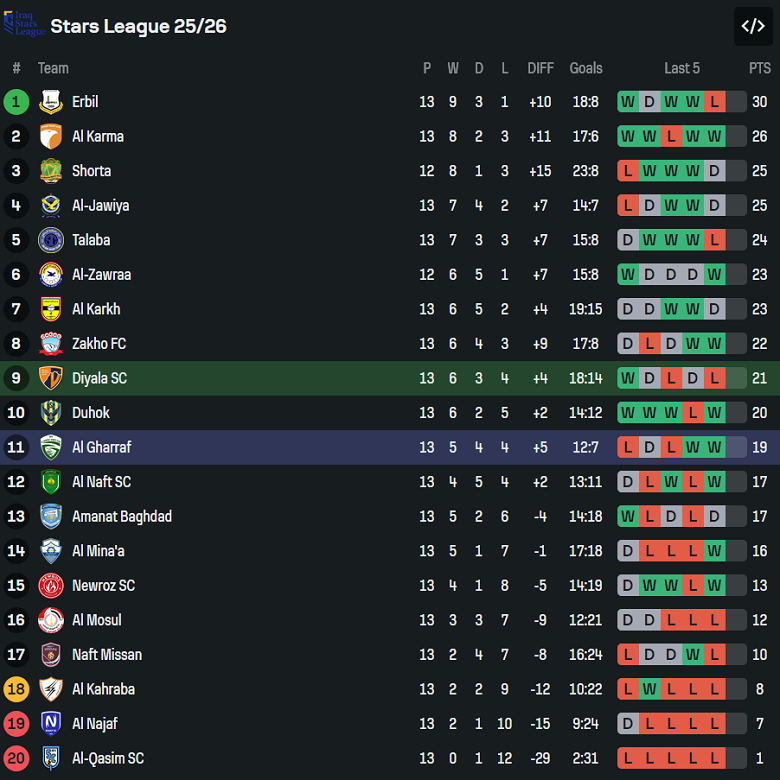Select the Al Gharraf team row name
780x780 pixels.
[x=101, y=447]
